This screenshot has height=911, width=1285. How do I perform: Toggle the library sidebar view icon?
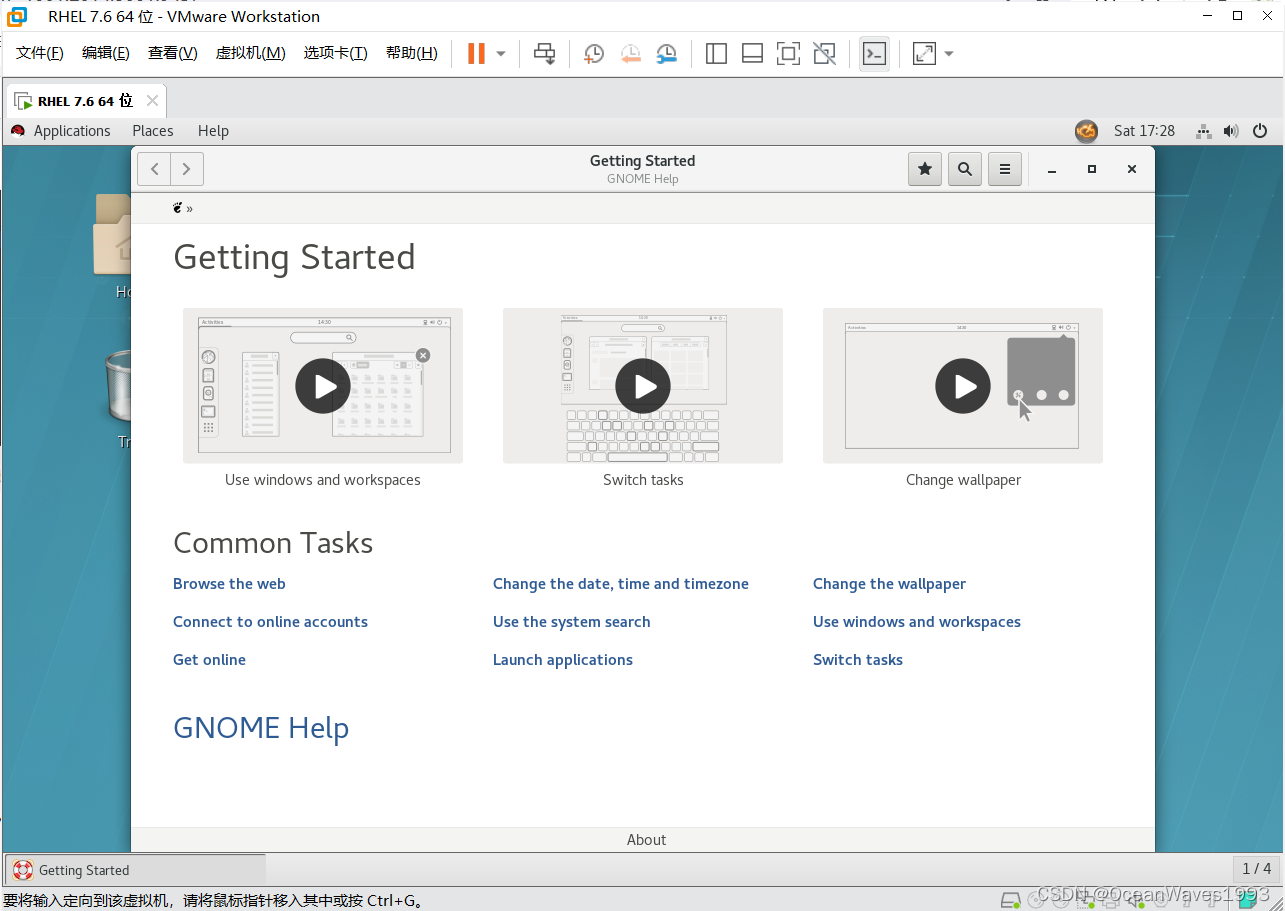716,54
